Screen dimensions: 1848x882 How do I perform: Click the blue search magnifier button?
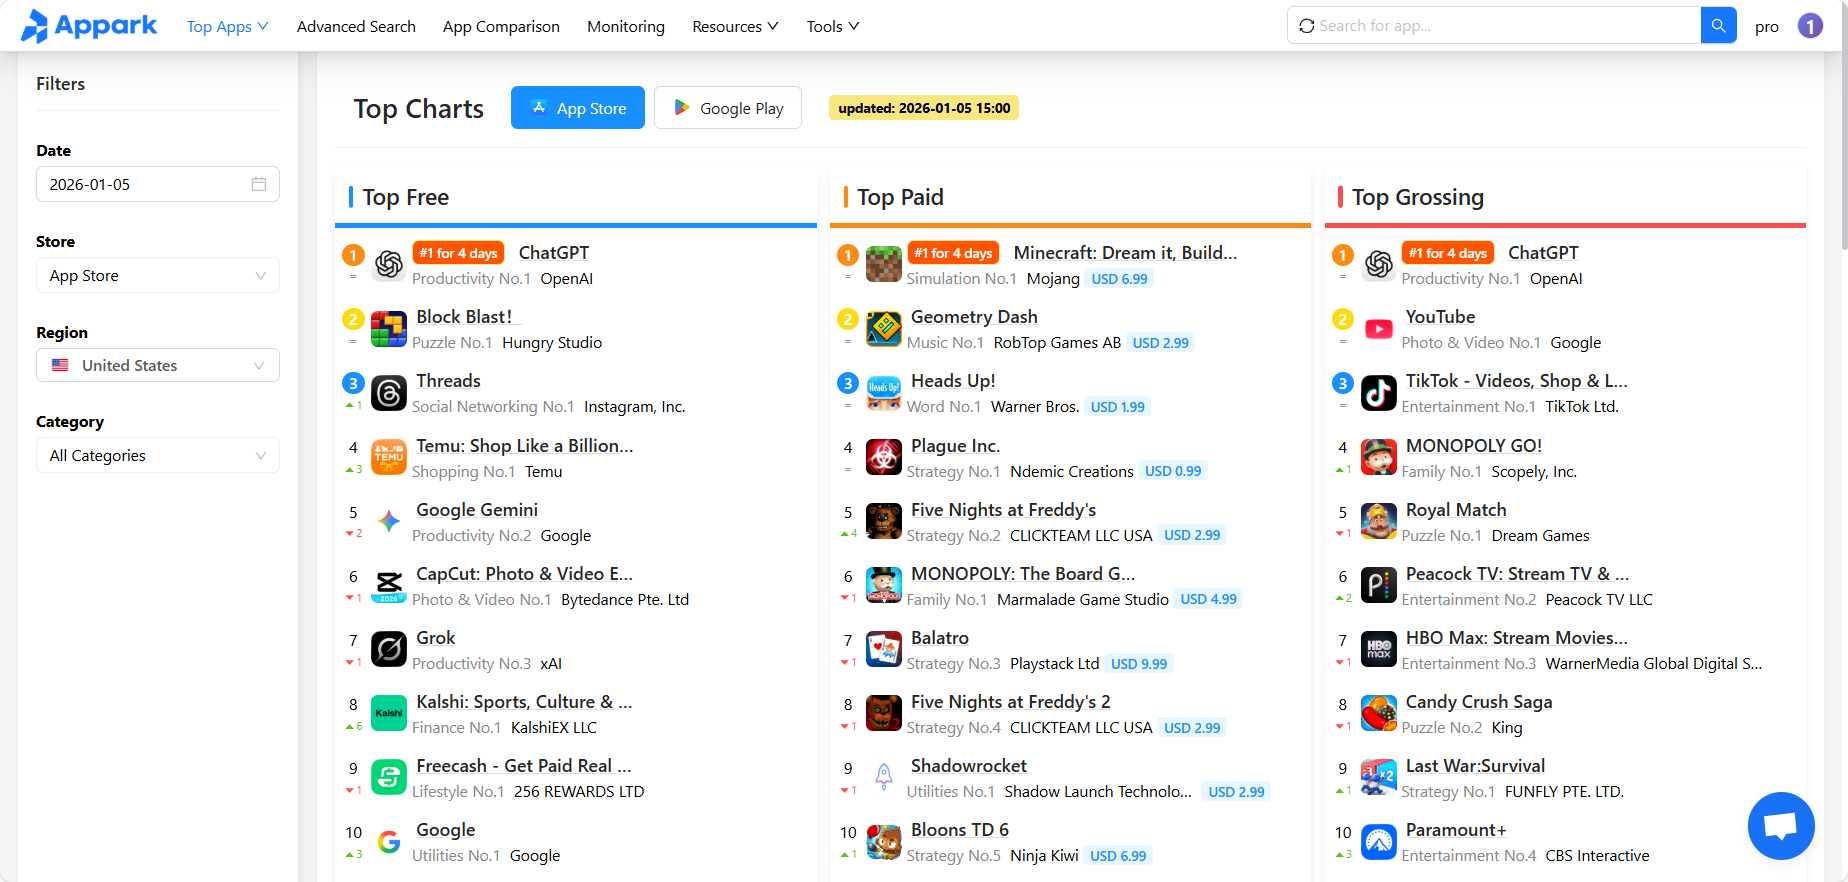[1718, 26]
